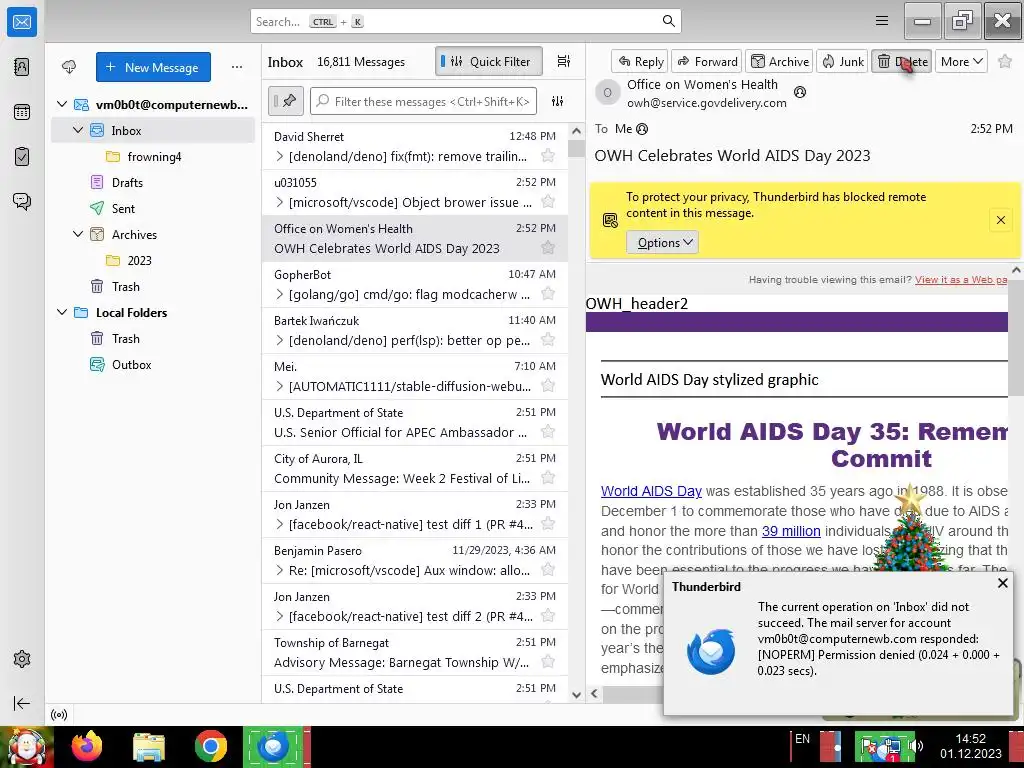Click the New Message button

click(153, 67)
